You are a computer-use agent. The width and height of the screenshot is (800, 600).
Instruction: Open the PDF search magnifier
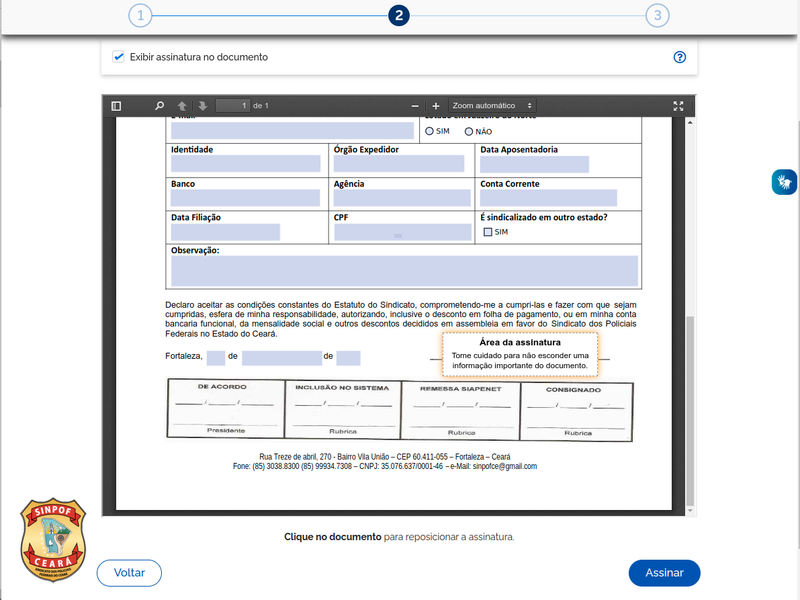[159, 106]
